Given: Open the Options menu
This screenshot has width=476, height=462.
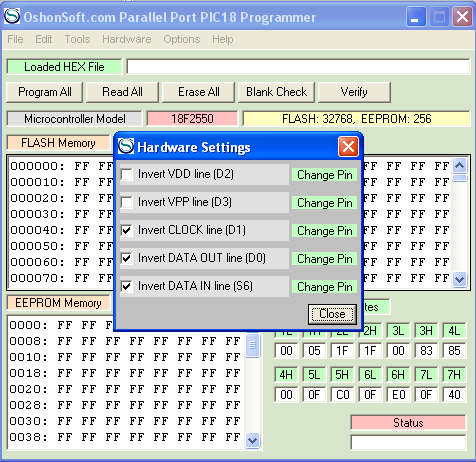Looking at the screenshot, I should (x=182, y=39).
